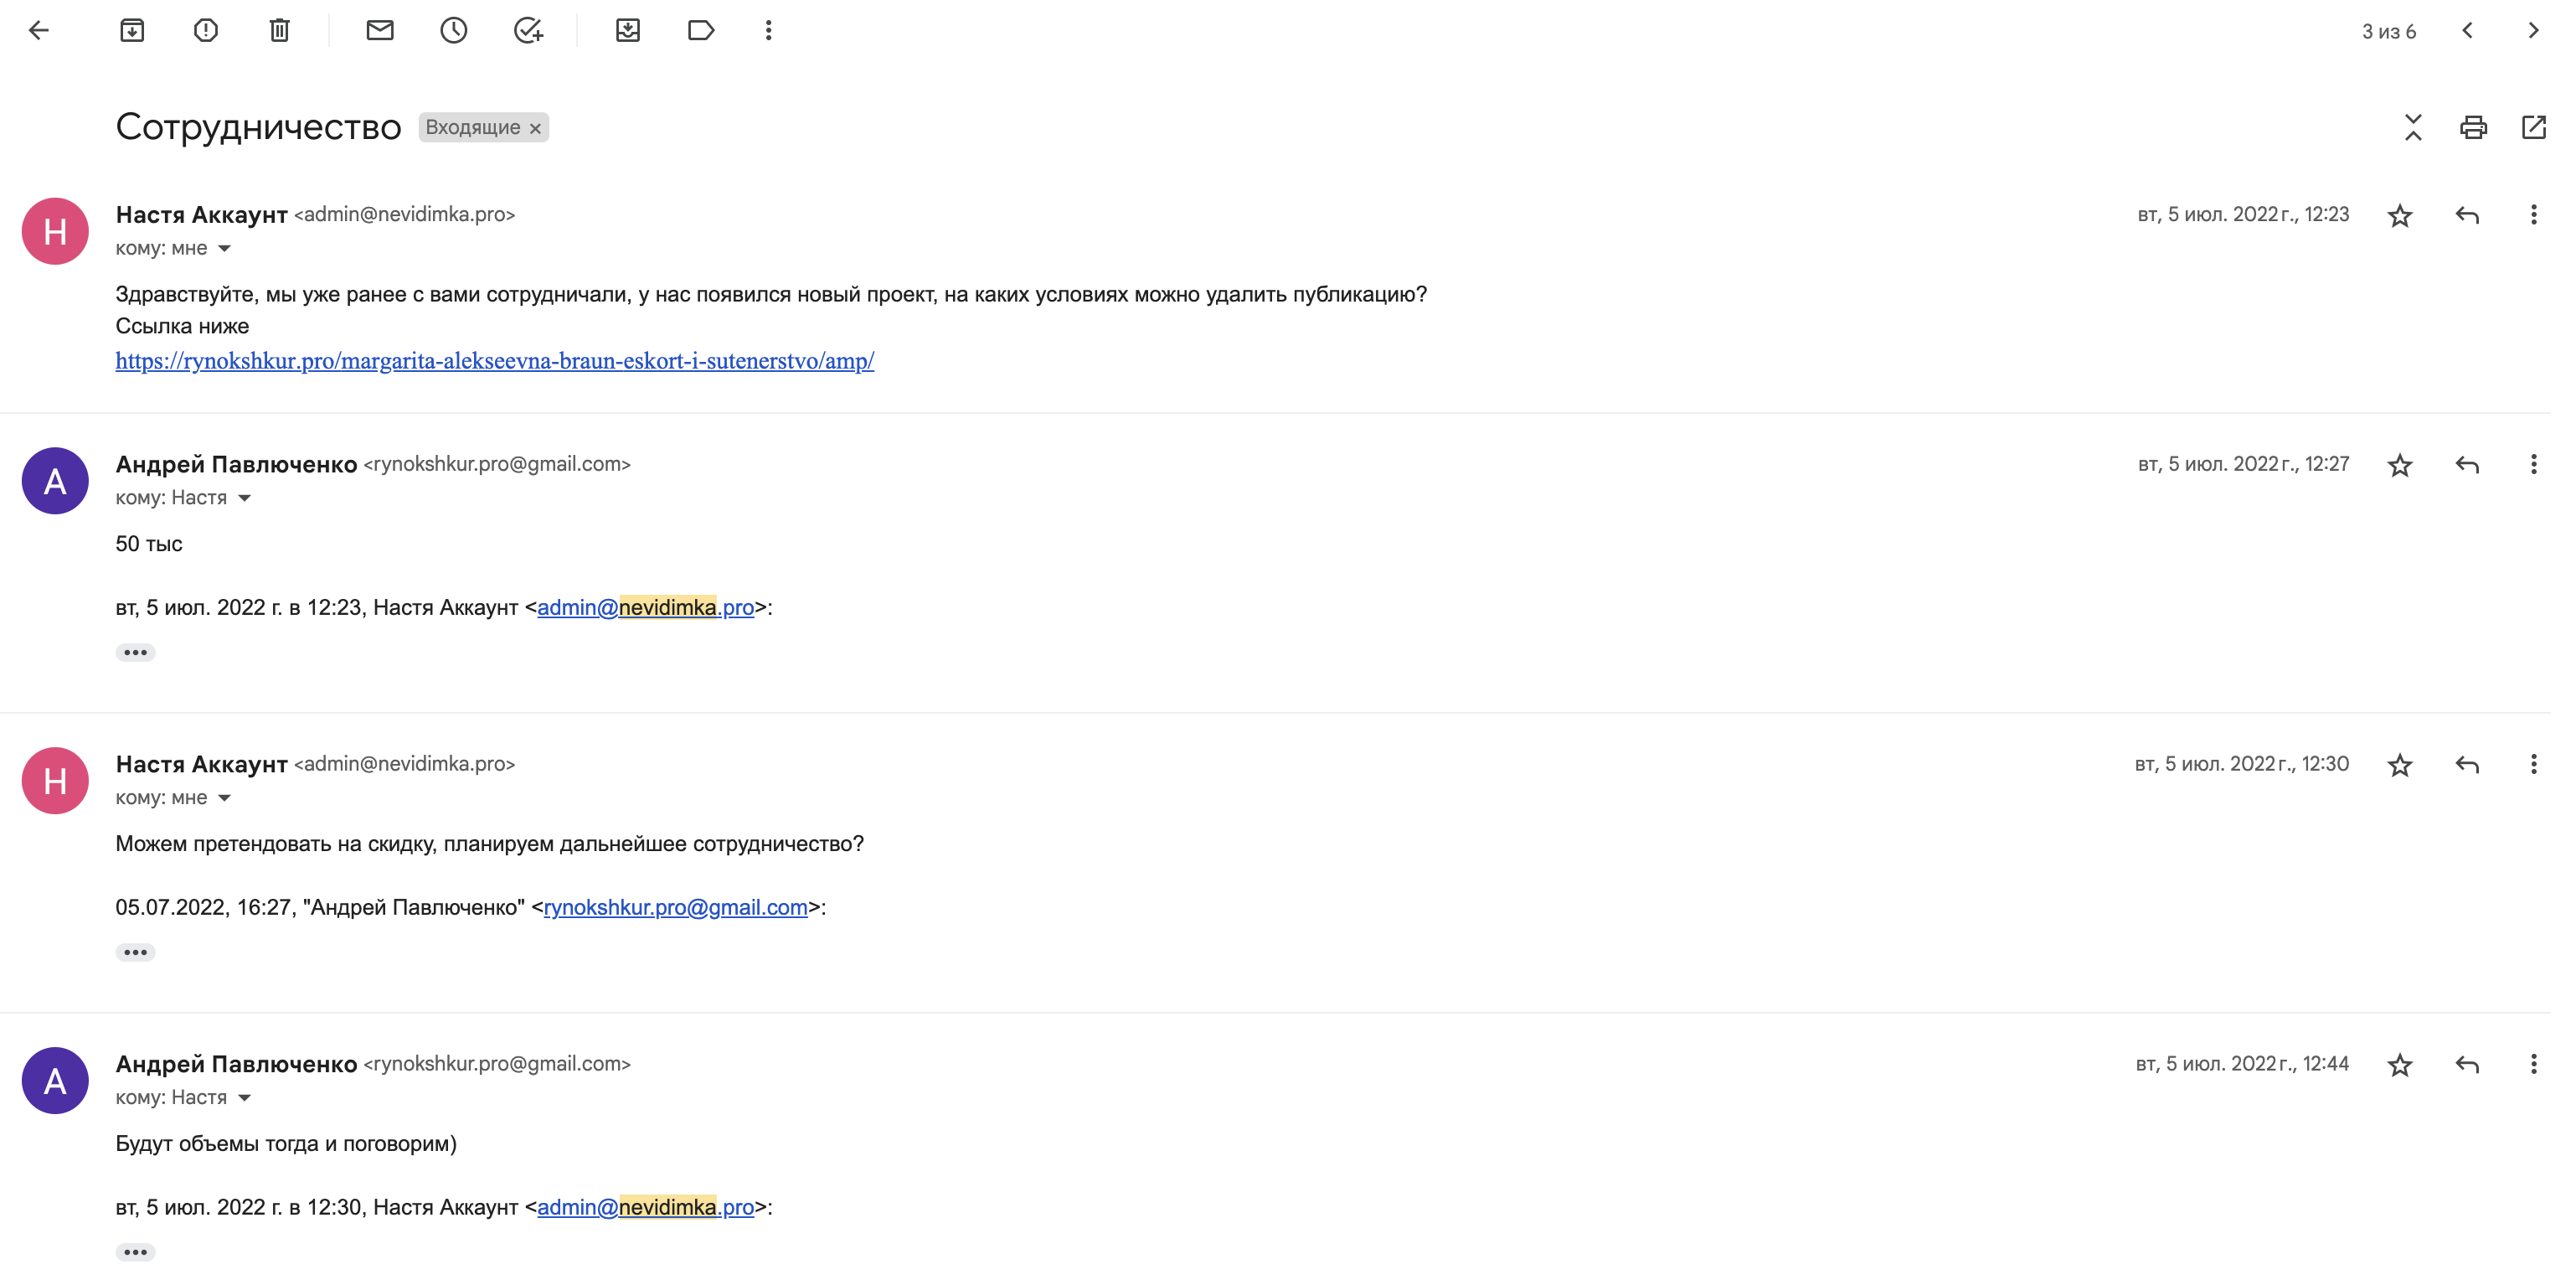This screenshot has width=2576, height=1285.
Task: Click the '50 тыс' message text
Action: coord(149,544)
